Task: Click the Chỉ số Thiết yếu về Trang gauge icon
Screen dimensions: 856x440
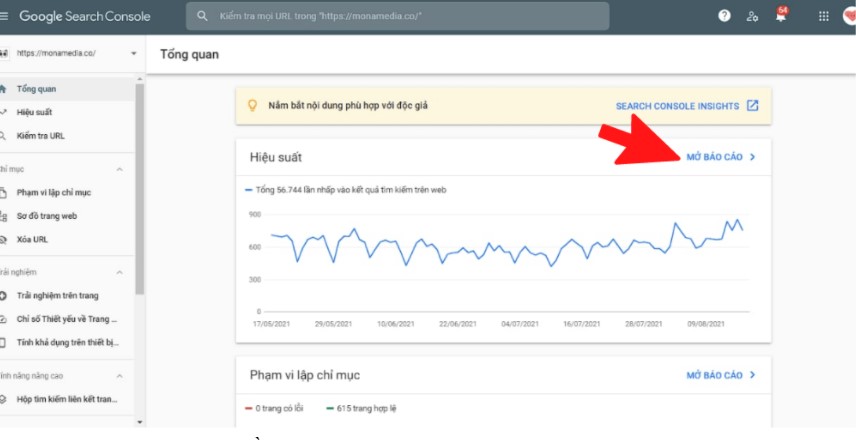Action: point(3,319)
